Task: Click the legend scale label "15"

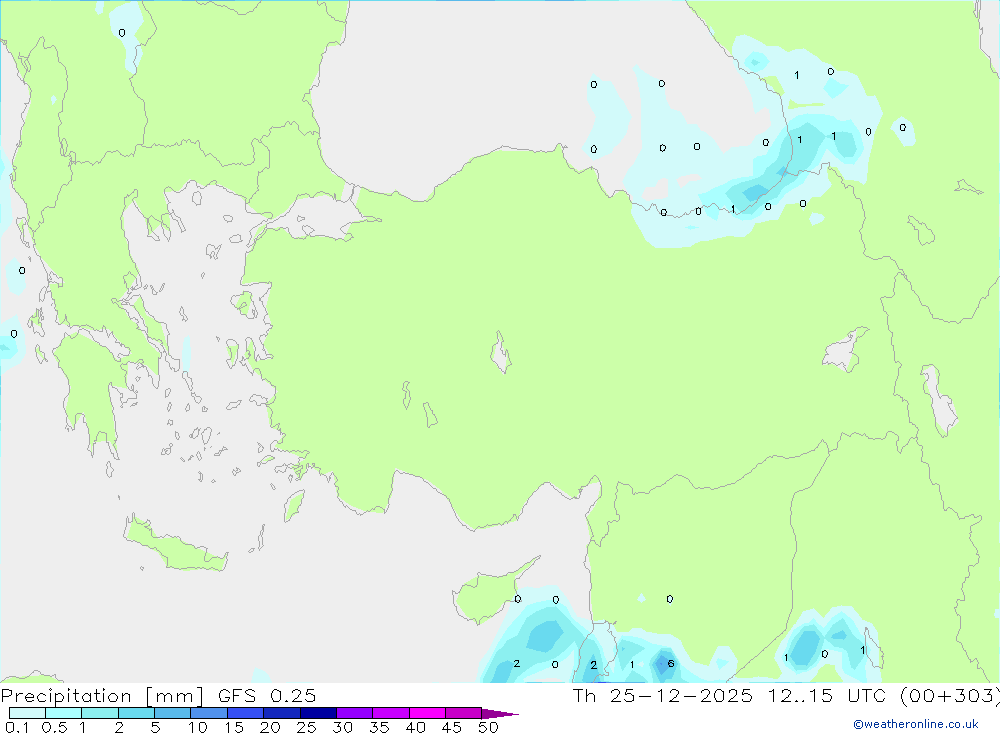Action: (234, 727)
